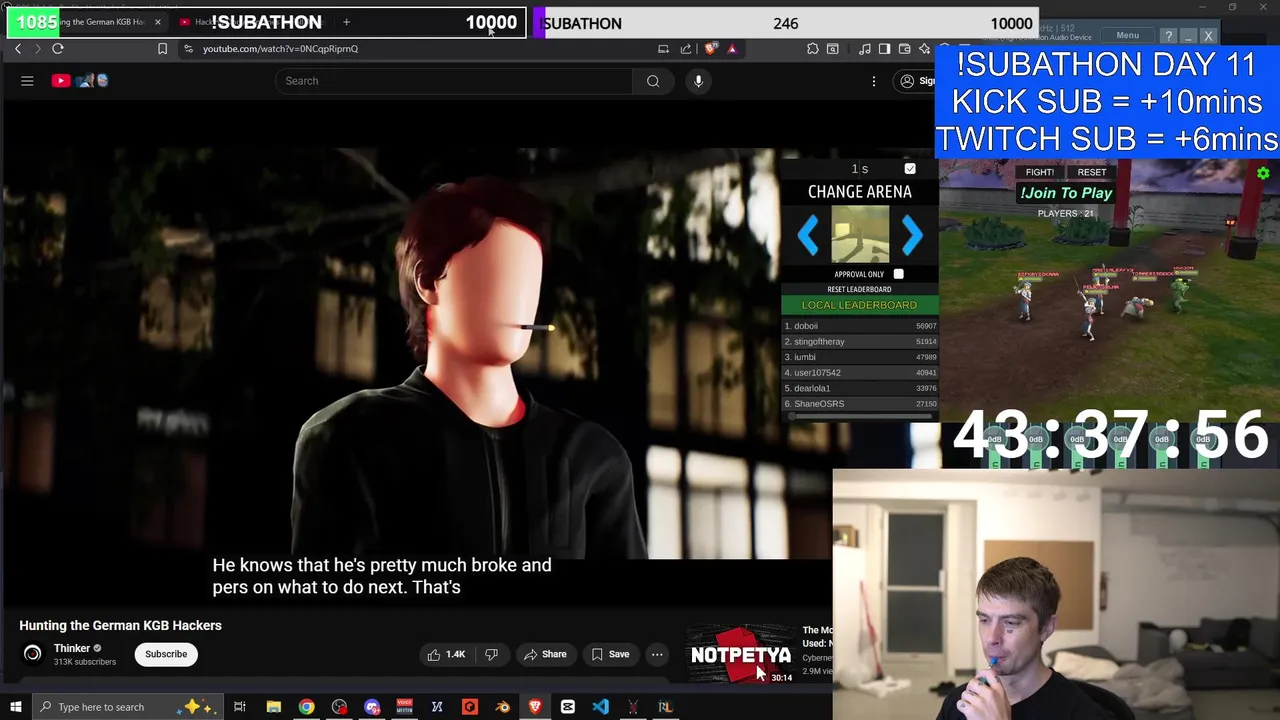Click the FIGHT! button in game

[x=1039, y=172]
